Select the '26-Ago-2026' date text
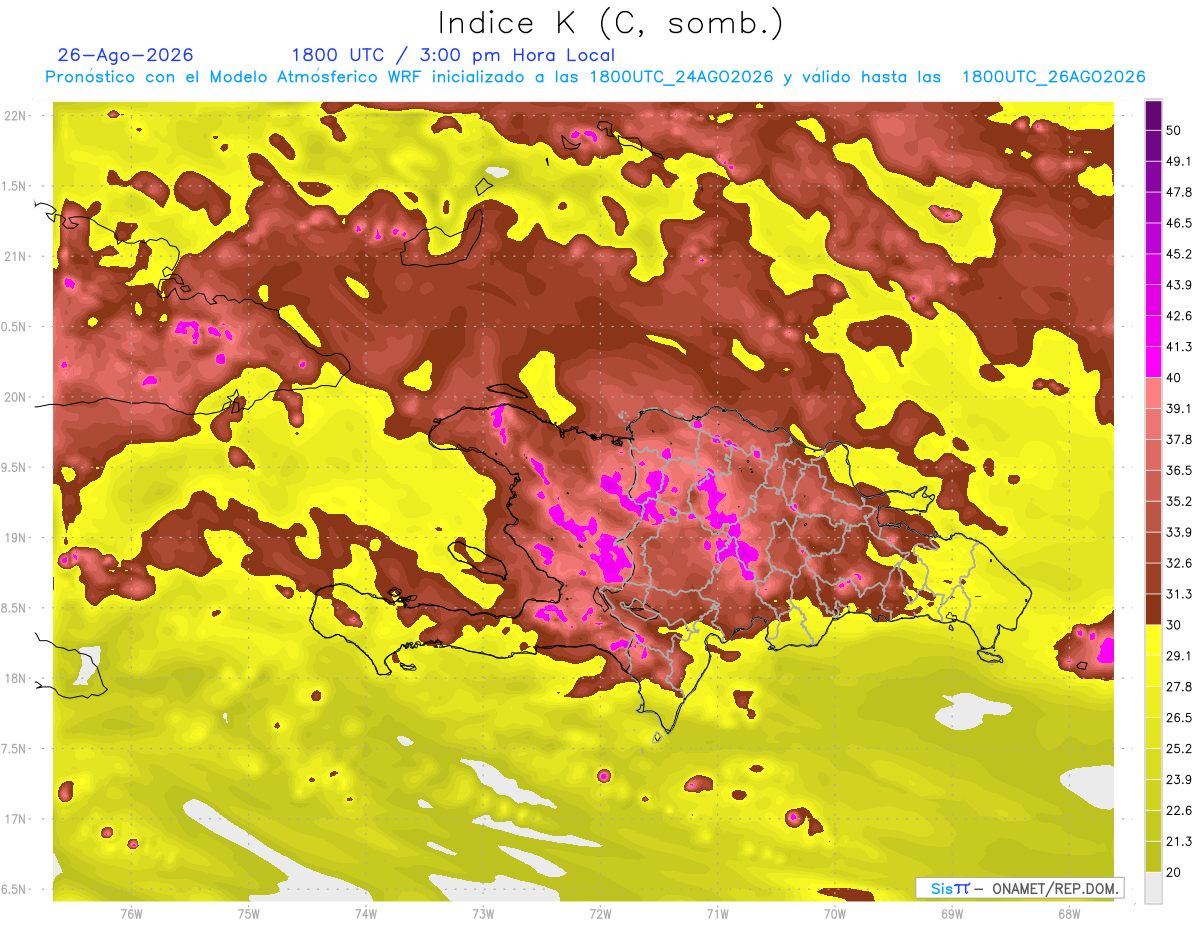The height and width of the screenshot is (927, 1200). [126, 55]
